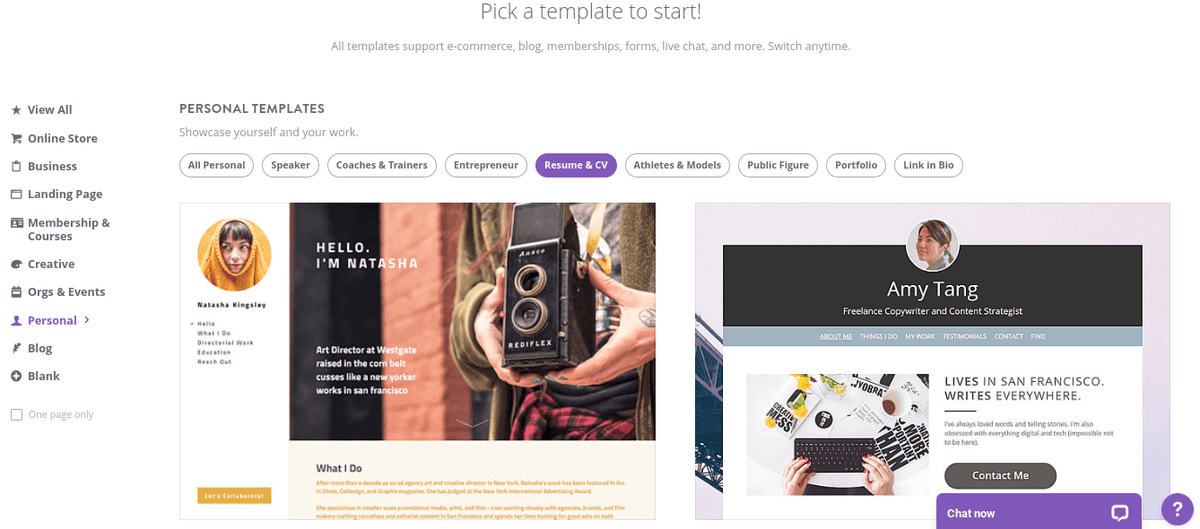1200x529 pixels.
Task: Enable the One page only checkbox
Action: coord(16,414)
